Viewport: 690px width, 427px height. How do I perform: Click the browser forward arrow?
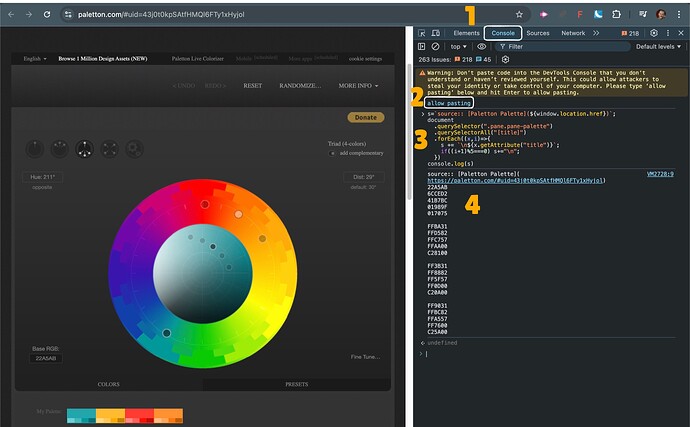(x=29, y=15)
